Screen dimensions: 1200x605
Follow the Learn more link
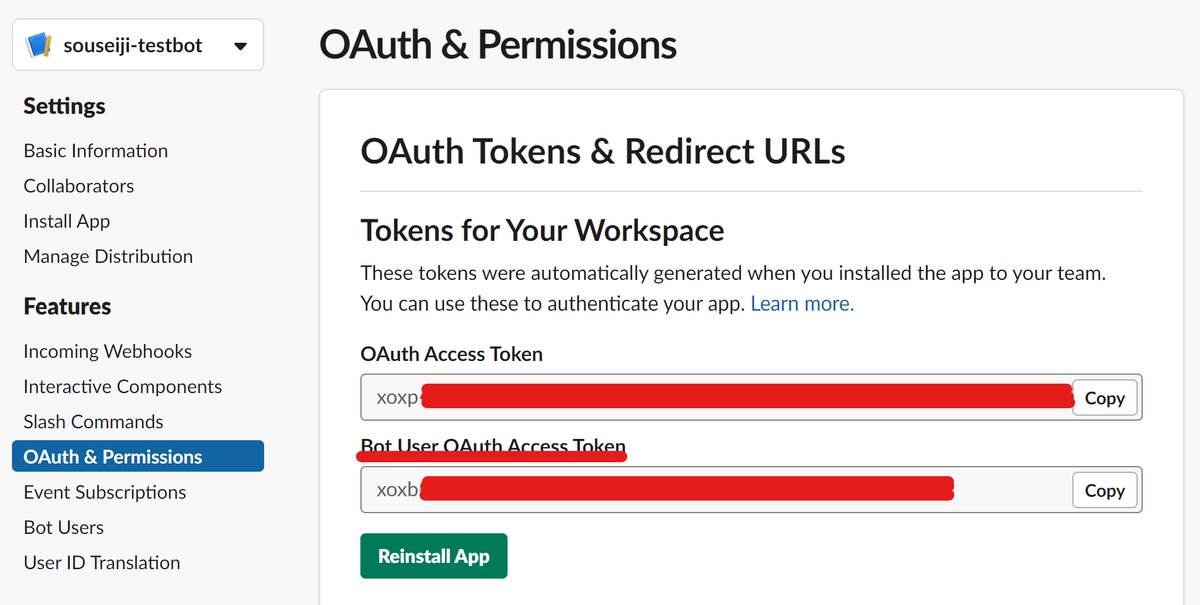coord(802,303)
